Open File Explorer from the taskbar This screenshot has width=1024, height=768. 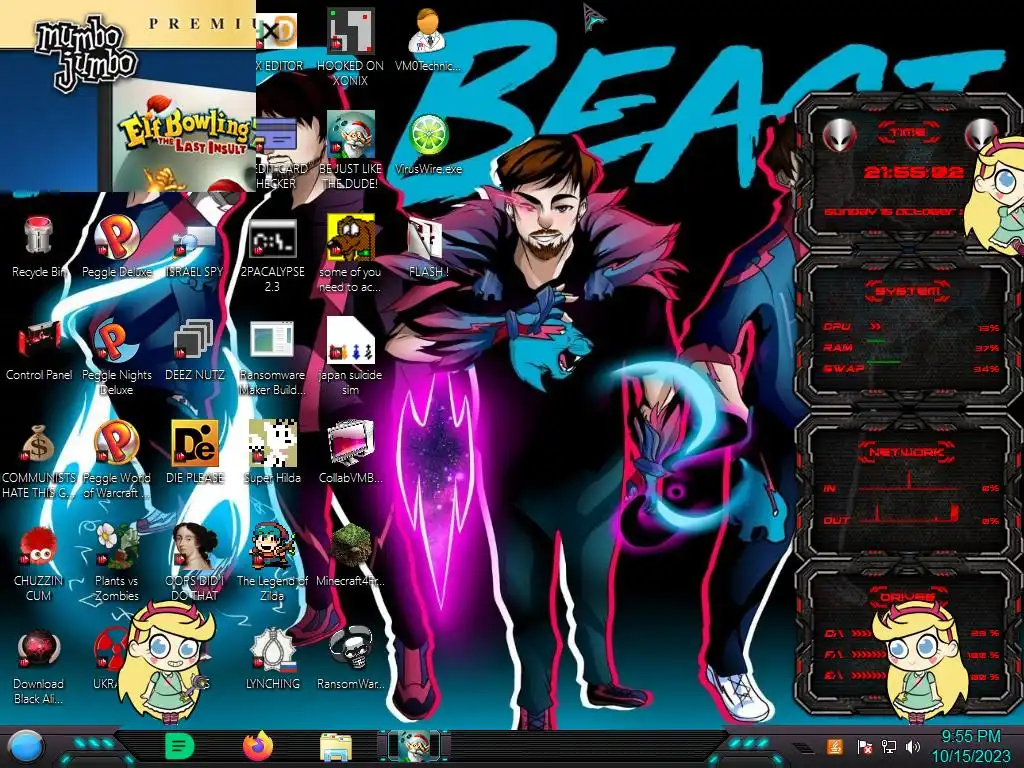click(336, 746)
